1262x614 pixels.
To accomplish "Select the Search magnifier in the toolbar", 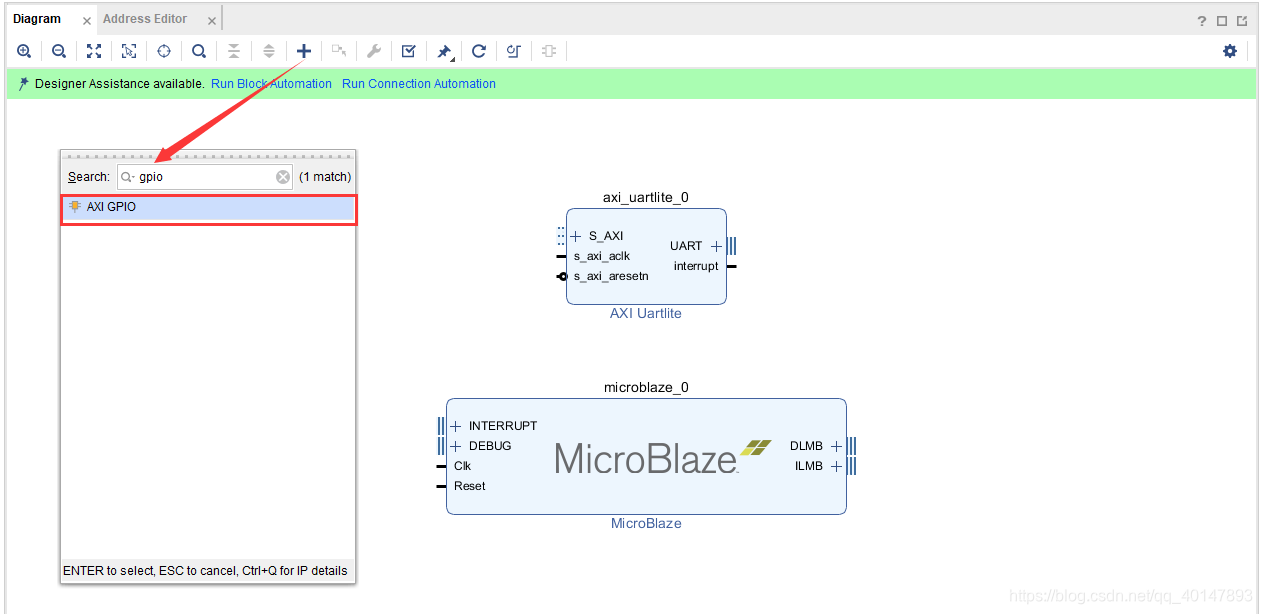I will [198, 50].
